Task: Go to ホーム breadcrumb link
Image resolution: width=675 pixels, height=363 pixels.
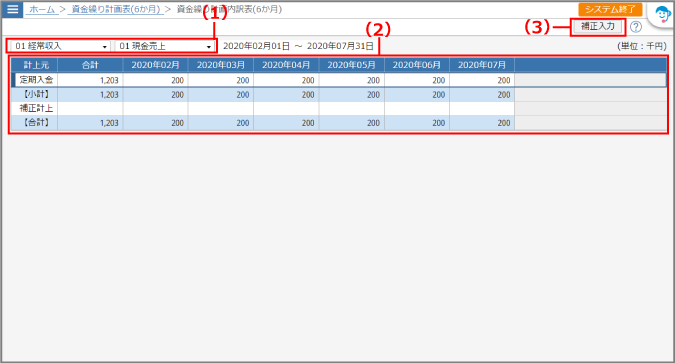Action: pyautogui.click(x=42, y=9)
